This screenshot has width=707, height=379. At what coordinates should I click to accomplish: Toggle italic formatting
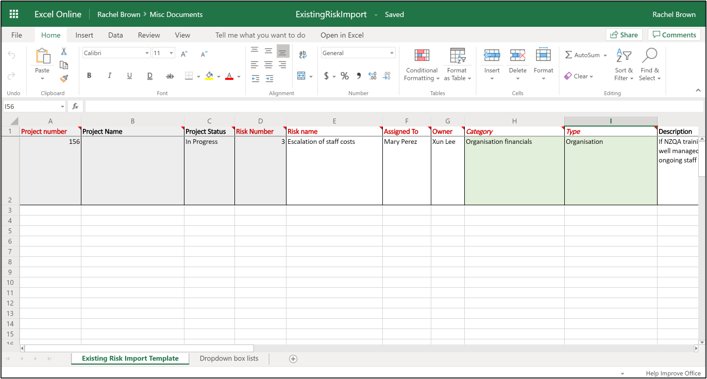click(x=110, y=76)
